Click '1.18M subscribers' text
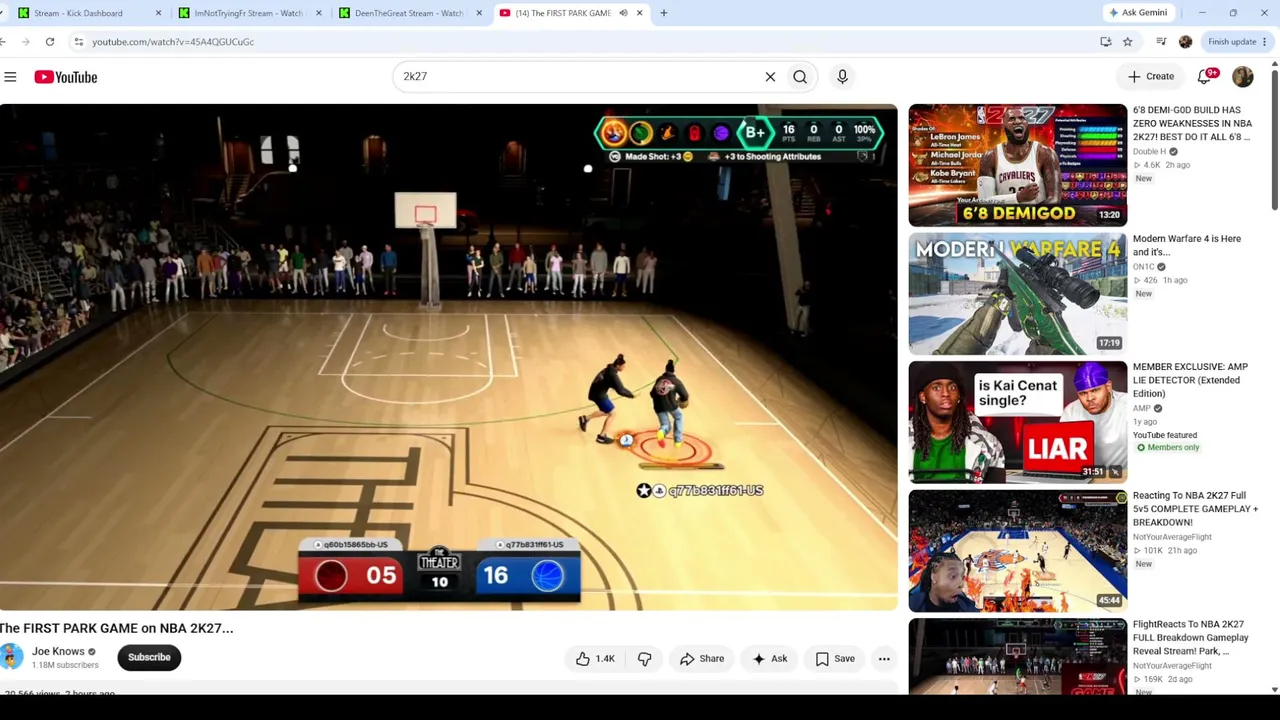The width and height of the screenshot is (1280, 720). (65, 665)
